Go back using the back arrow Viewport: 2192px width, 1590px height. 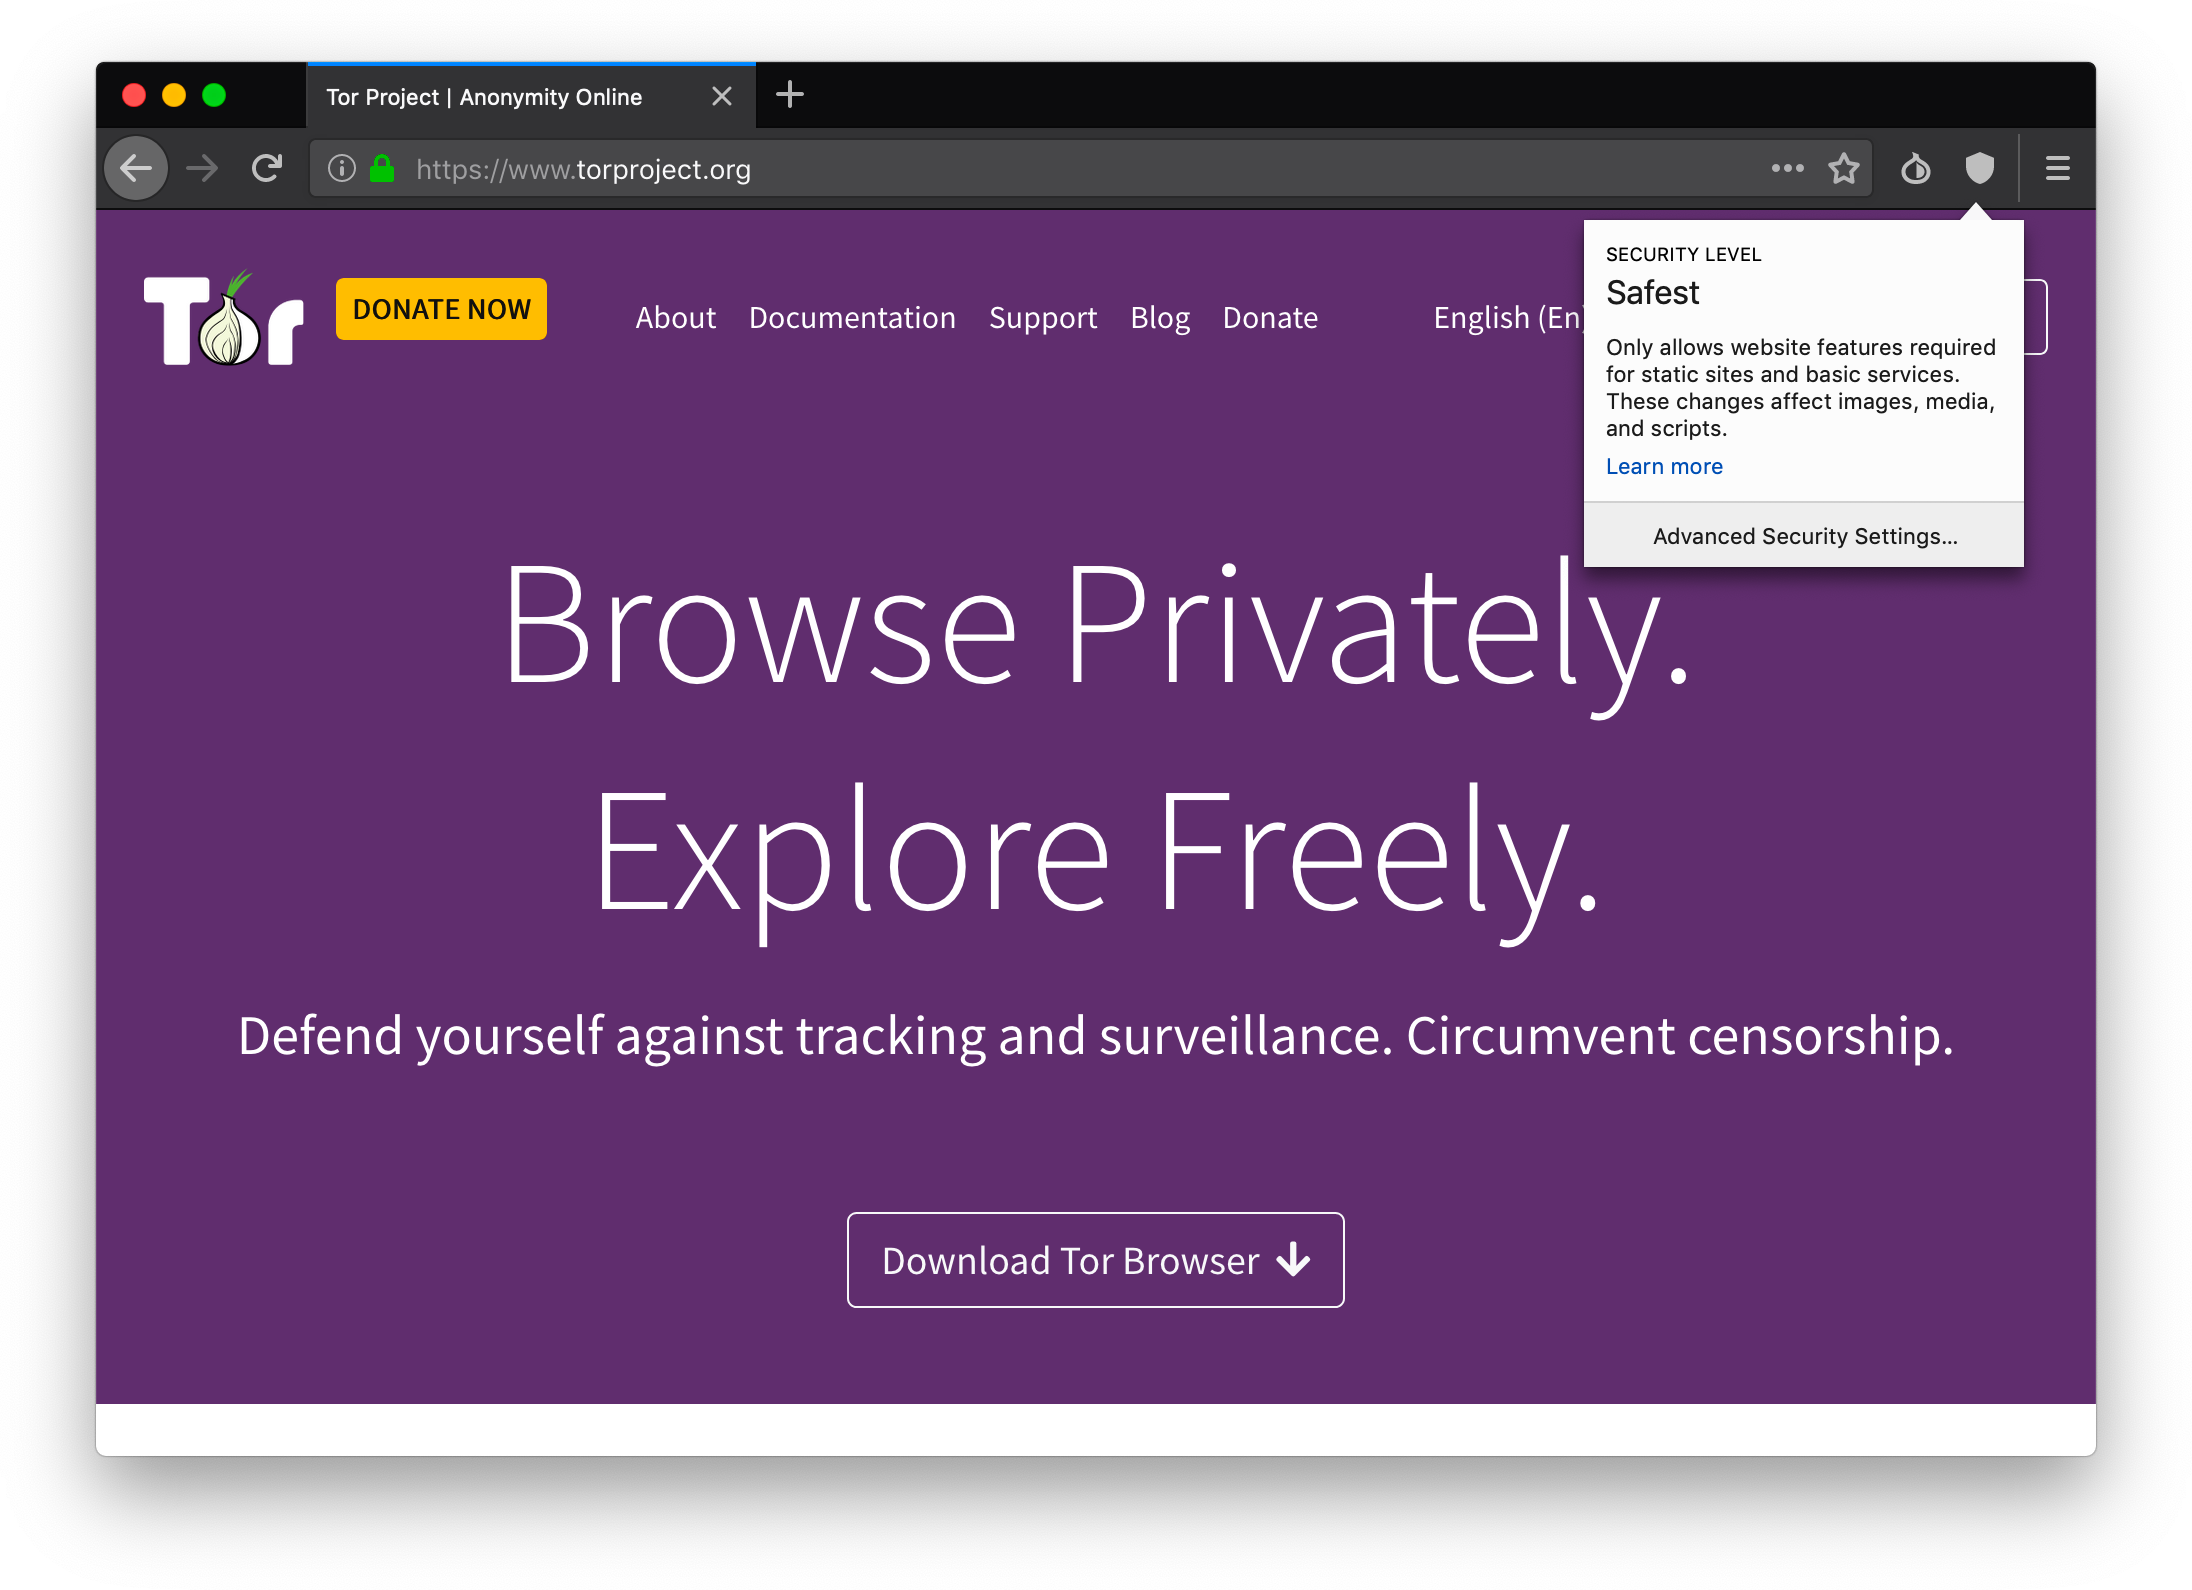coord(136,168)
